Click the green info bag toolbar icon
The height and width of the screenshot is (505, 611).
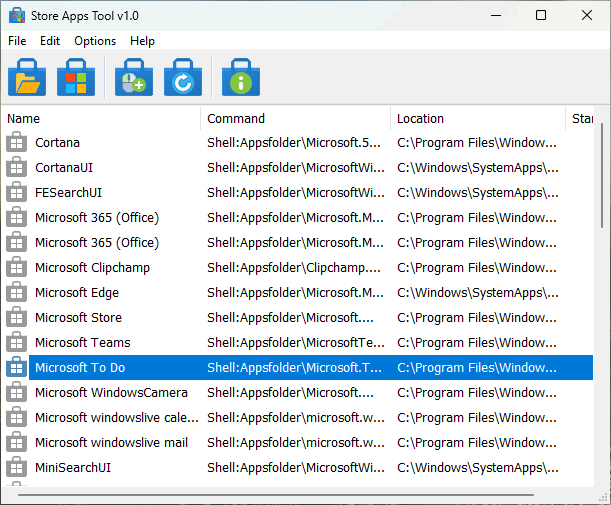(x=240, y=77)
